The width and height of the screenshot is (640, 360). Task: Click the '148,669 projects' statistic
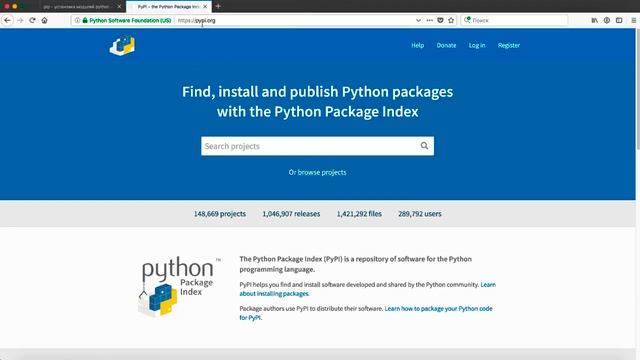[220, 214]
